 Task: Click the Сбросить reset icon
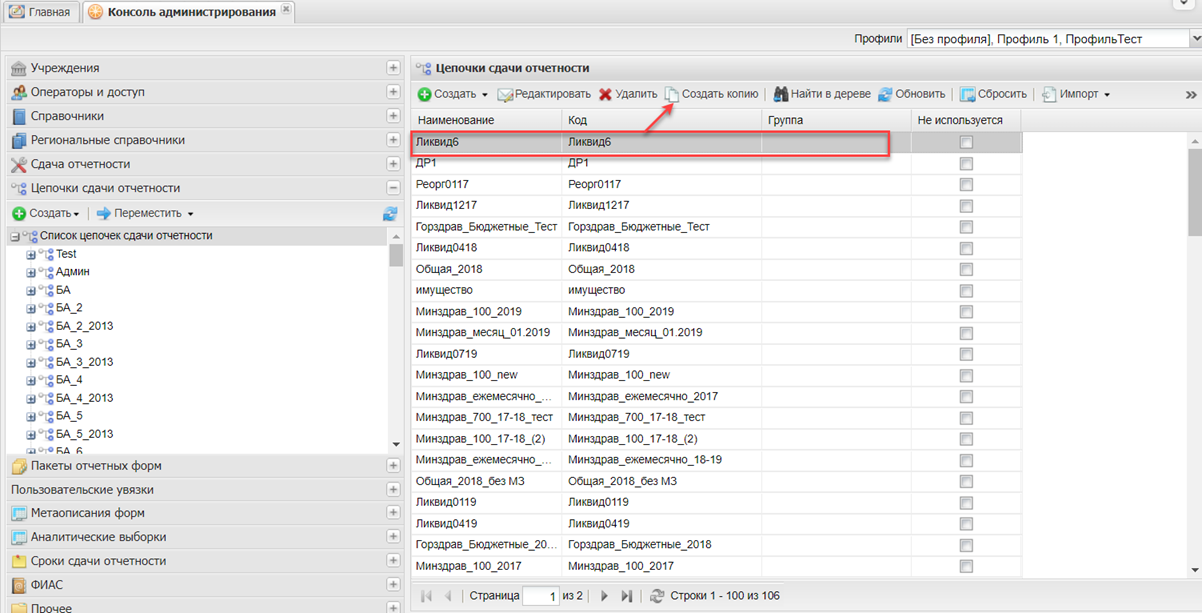coord(968,94)
